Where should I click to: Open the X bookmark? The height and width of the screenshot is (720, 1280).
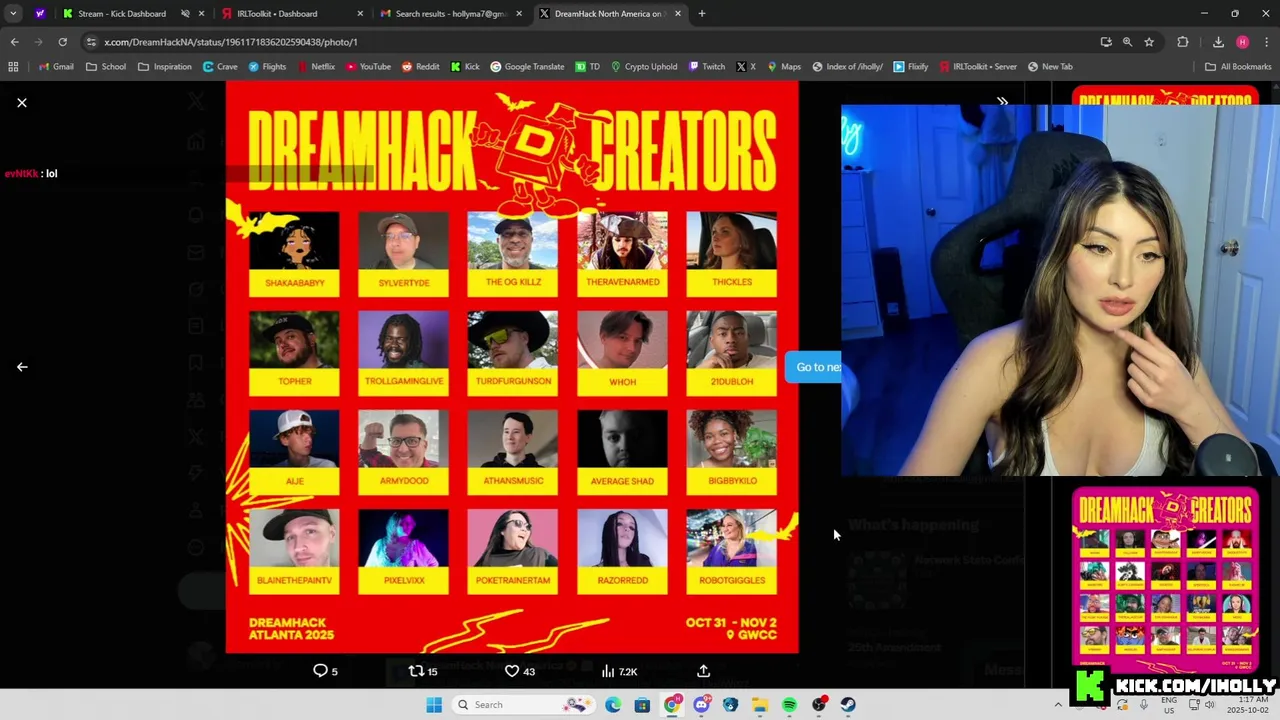[746, 67]
